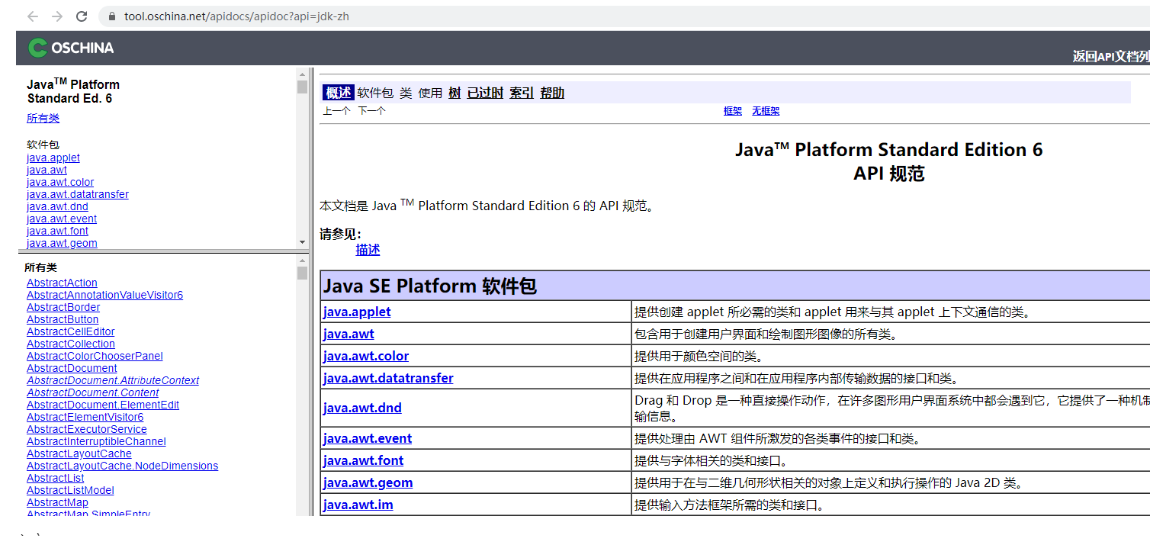Open java.awt.datatransfer in the packages table

388,378
